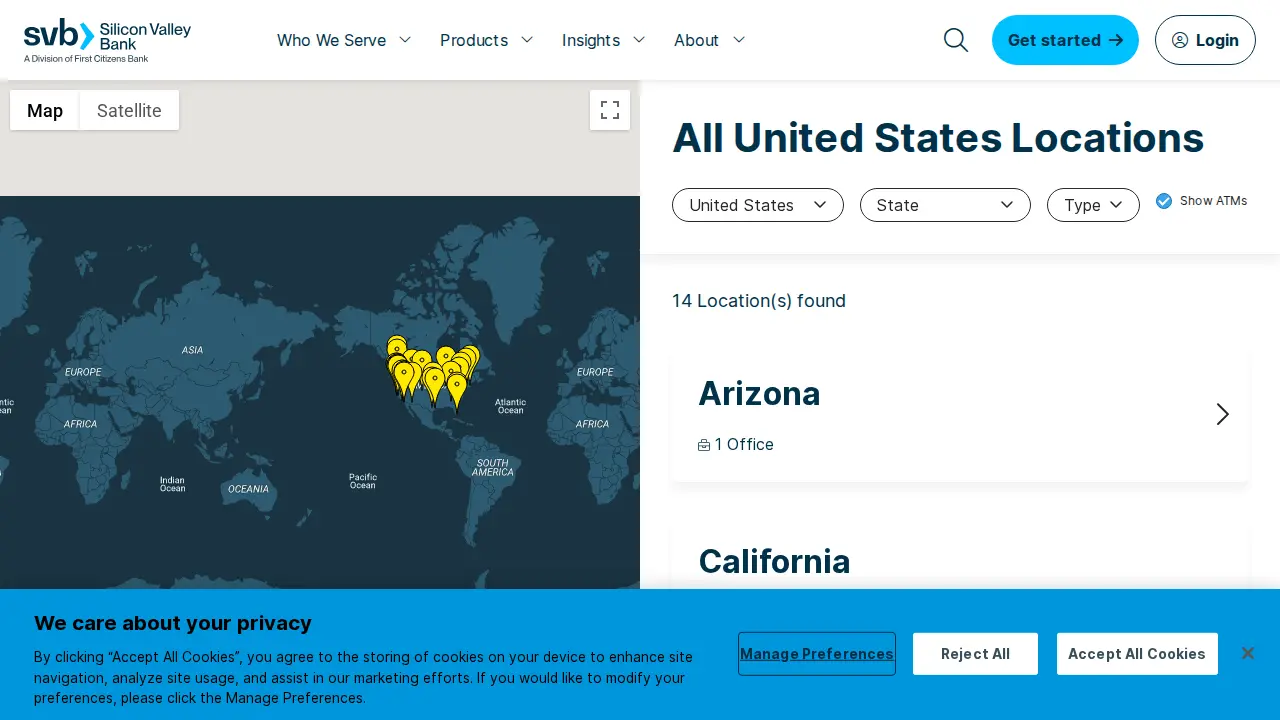Expand the Insights menu

click(604, 40)
